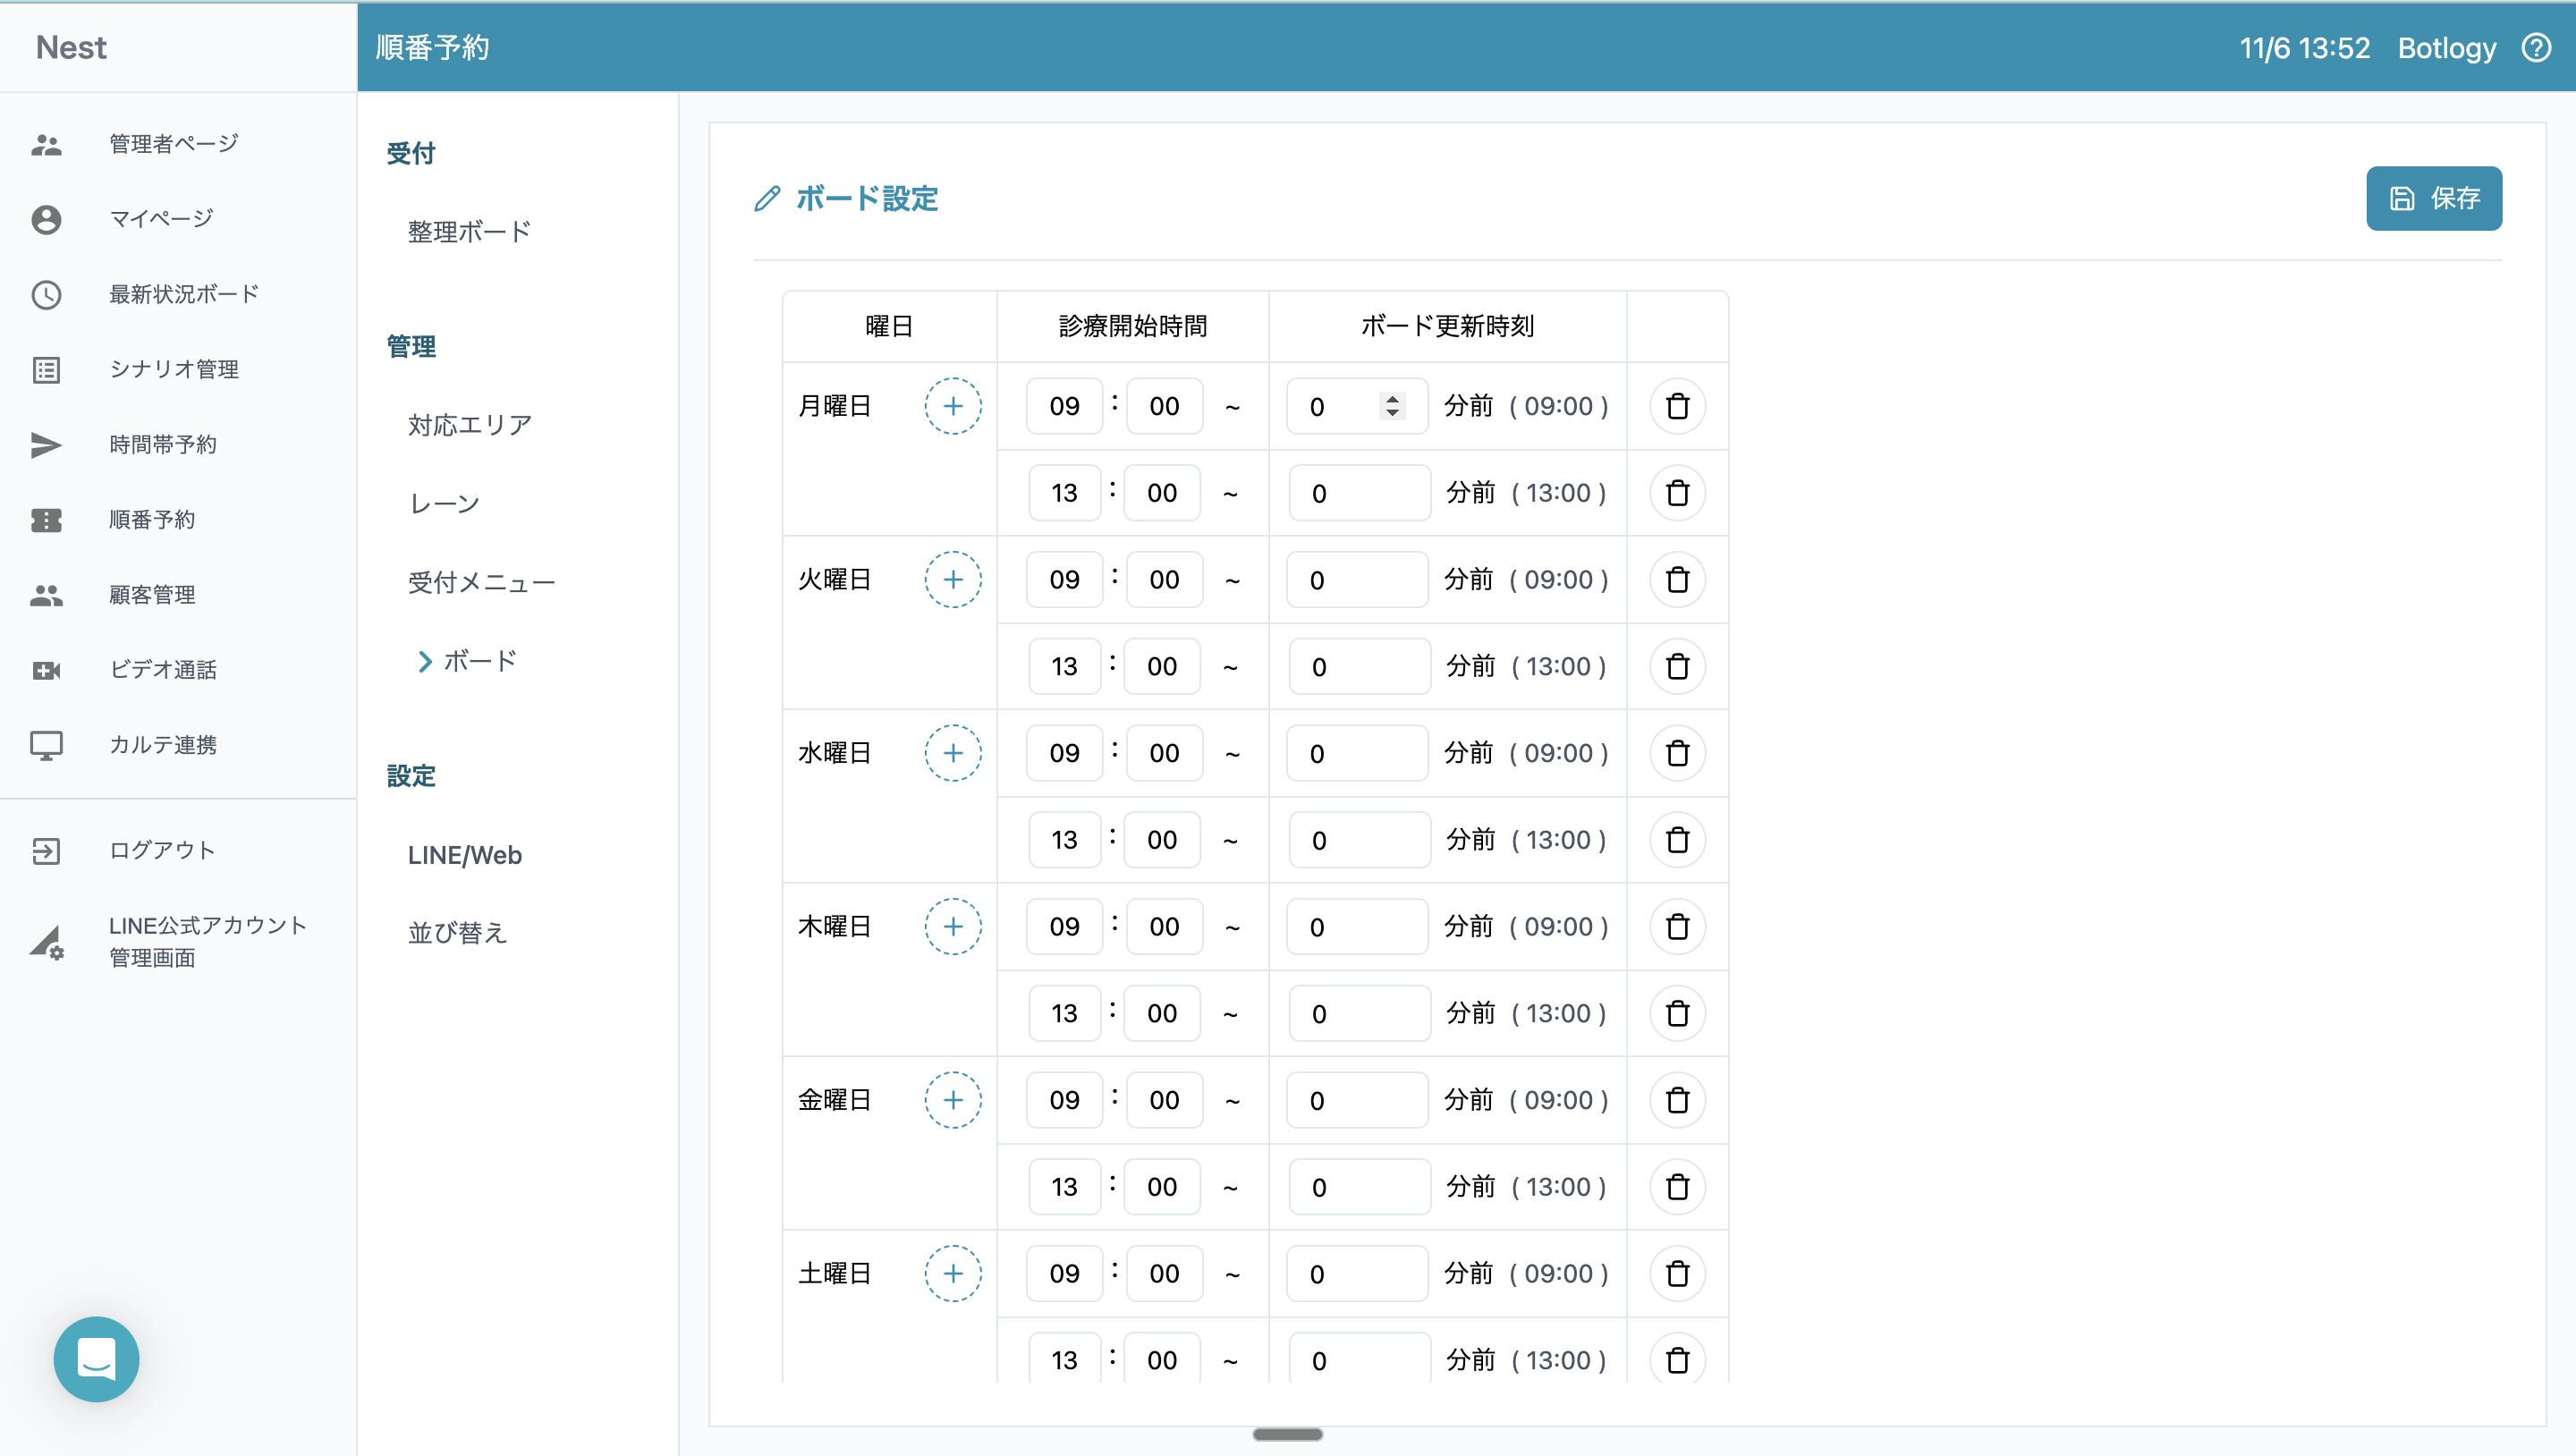Click ログアウト in the sidebar

pyautogui.click(x=162, y=850)
